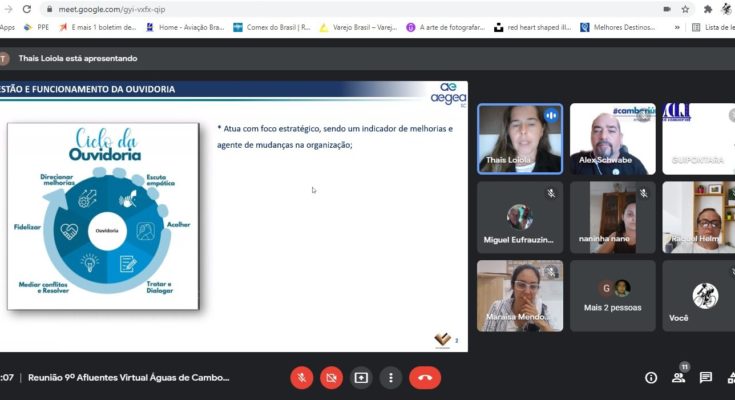Click the camera indicator in address bar
This screenshot has width=735, height=400.
click(x=668, y=9)
